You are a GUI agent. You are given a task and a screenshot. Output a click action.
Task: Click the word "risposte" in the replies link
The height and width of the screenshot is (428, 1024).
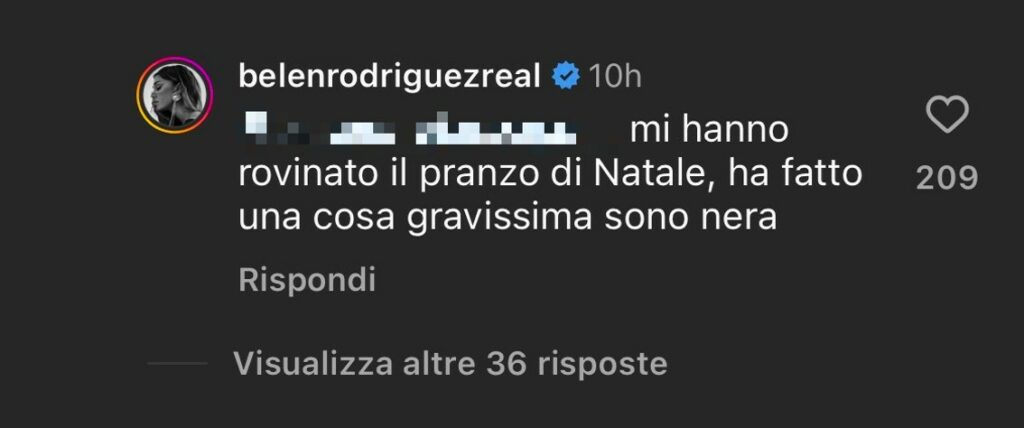tap(602, 363)
